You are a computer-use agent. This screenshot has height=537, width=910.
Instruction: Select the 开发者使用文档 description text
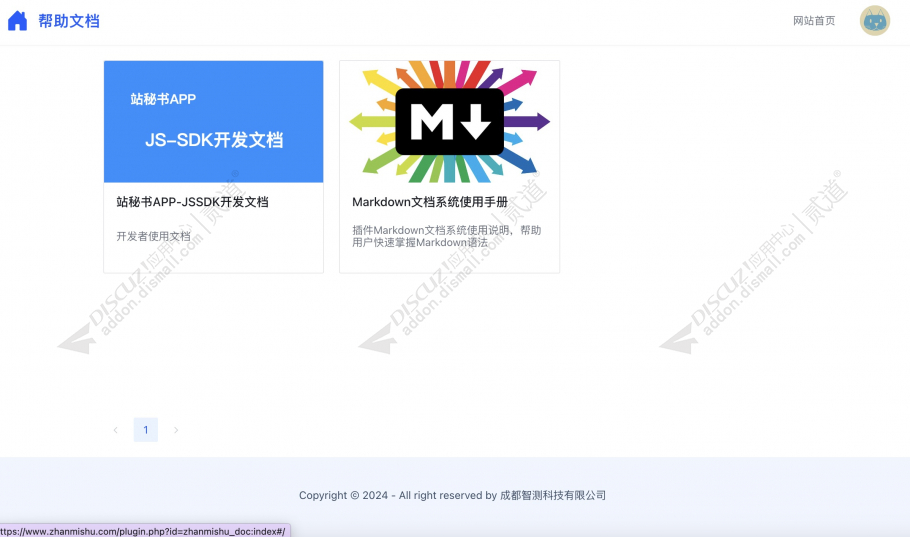pyautogui.click(x=153, y=236)
